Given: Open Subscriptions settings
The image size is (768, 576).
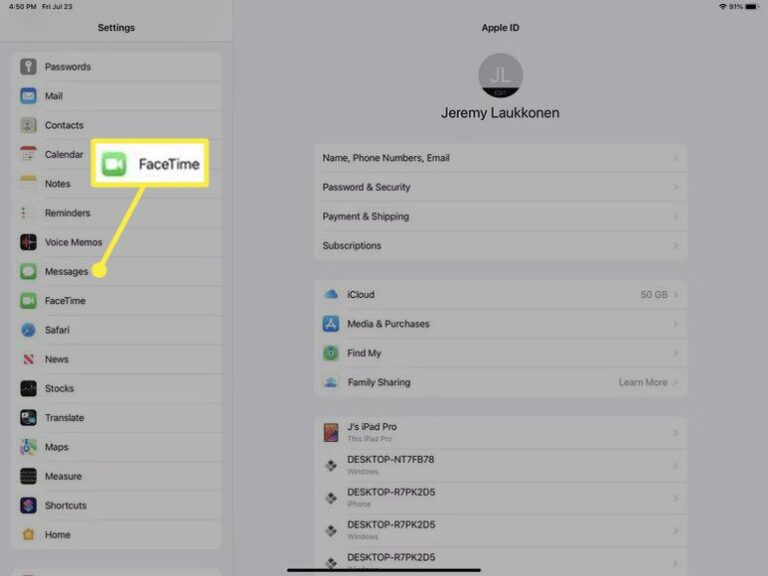Looking at the screenshot, I should (x=500, y=245).
